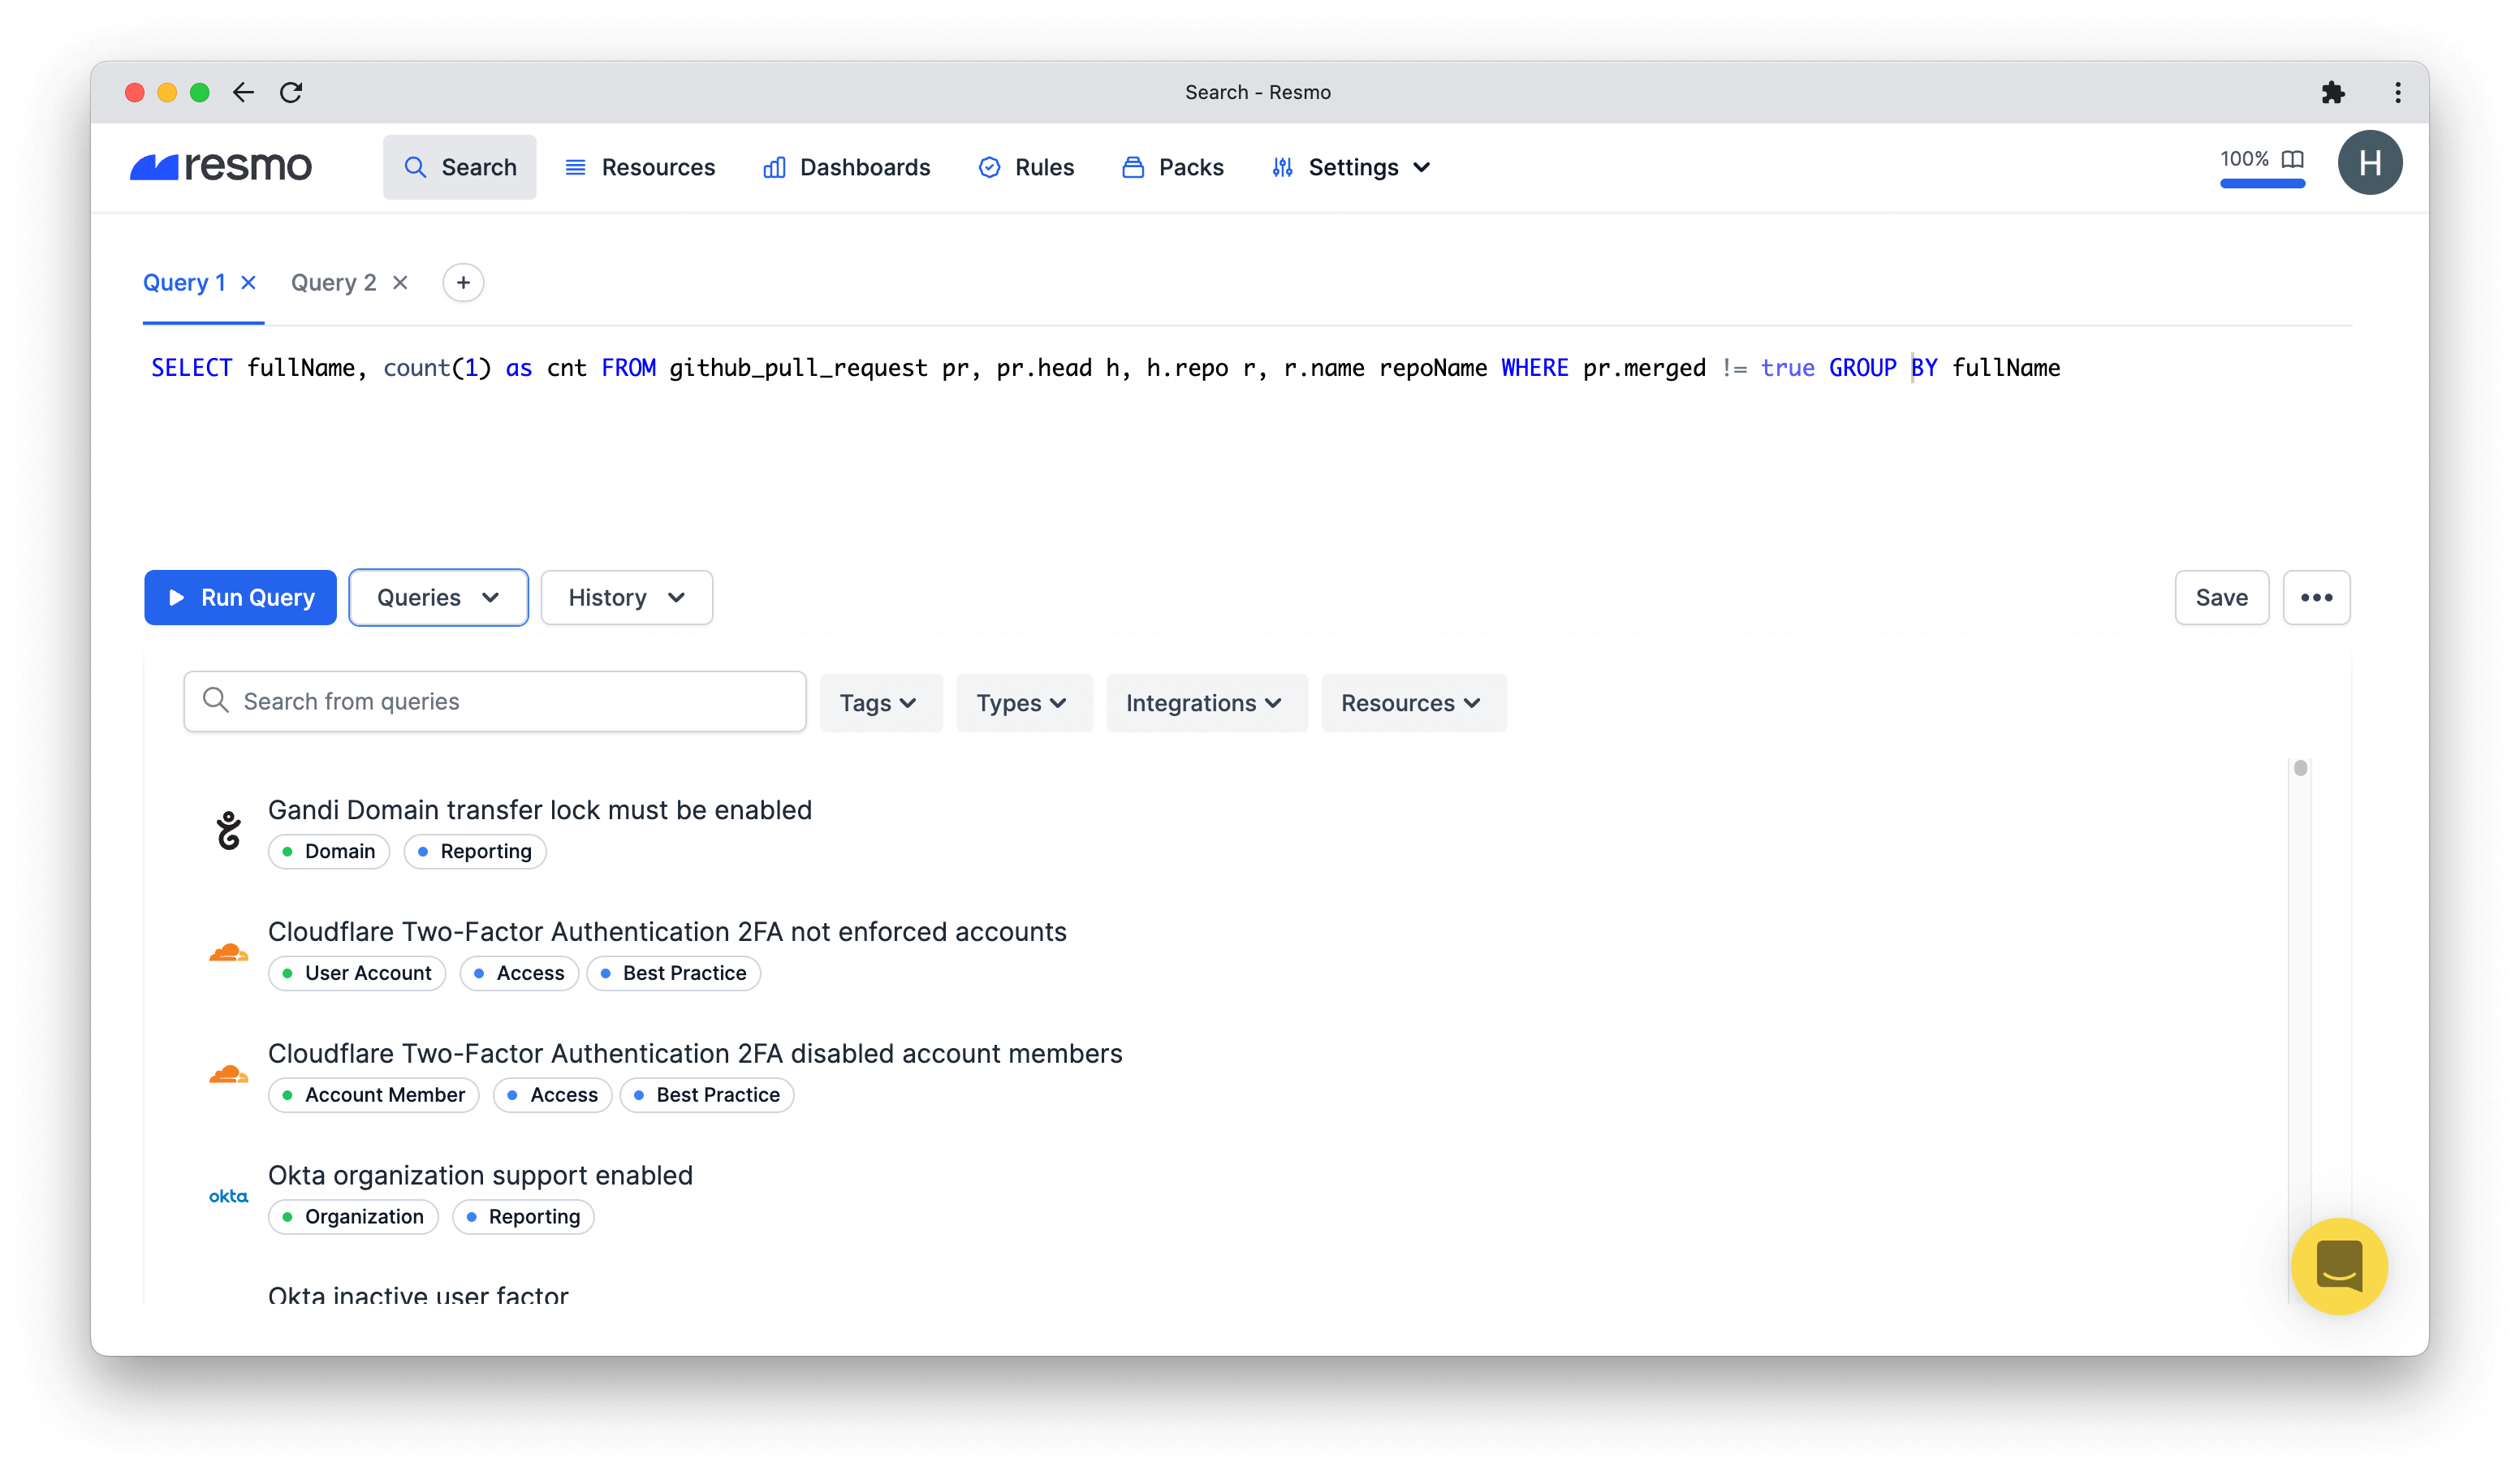Screen dimensions: 2520x1476
Task: Open the yellow chat support widget
Action: click(2339, 1266)
